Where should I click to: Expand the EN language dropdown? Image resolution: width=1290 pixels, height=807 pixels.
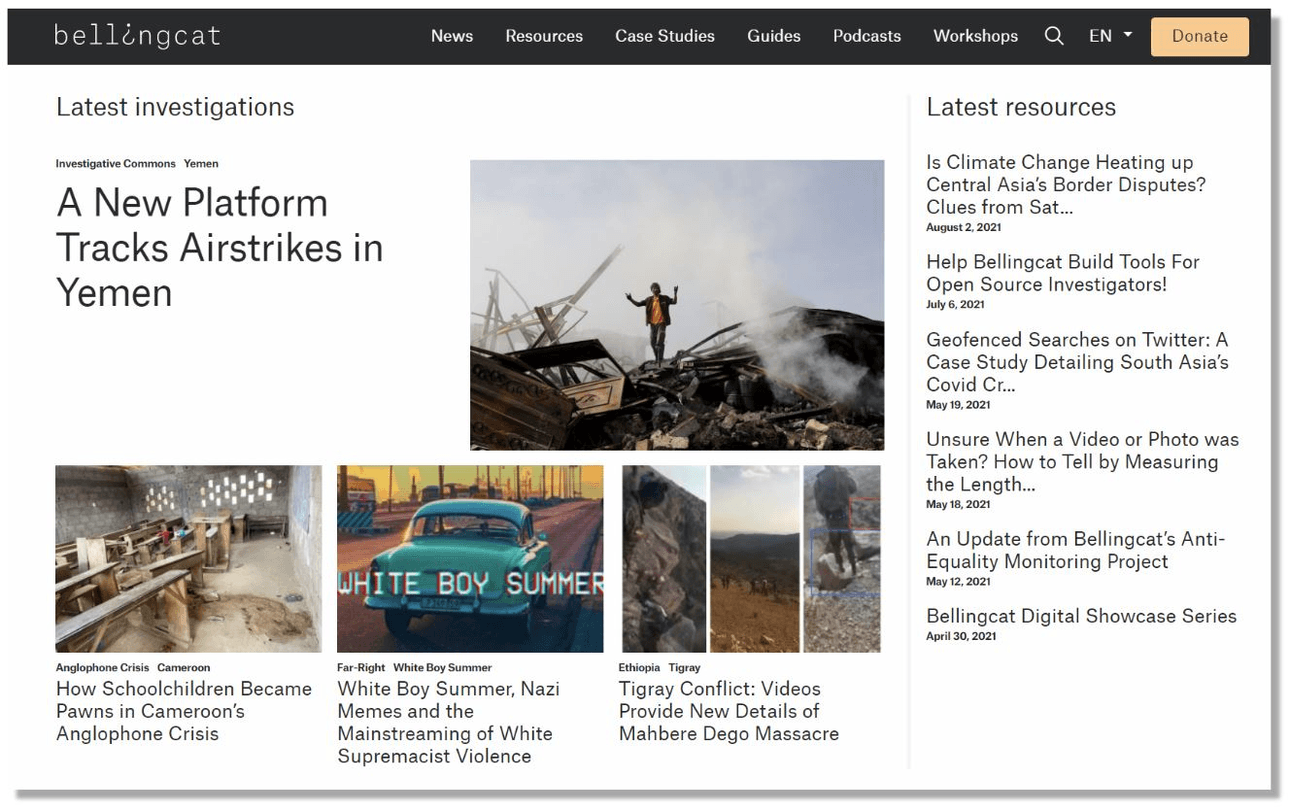click(1110, 36)
